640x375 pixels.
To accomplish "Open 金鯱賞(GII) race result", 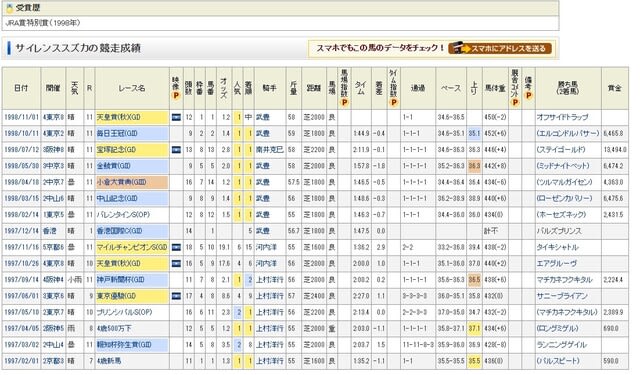I will coord(113,166).
